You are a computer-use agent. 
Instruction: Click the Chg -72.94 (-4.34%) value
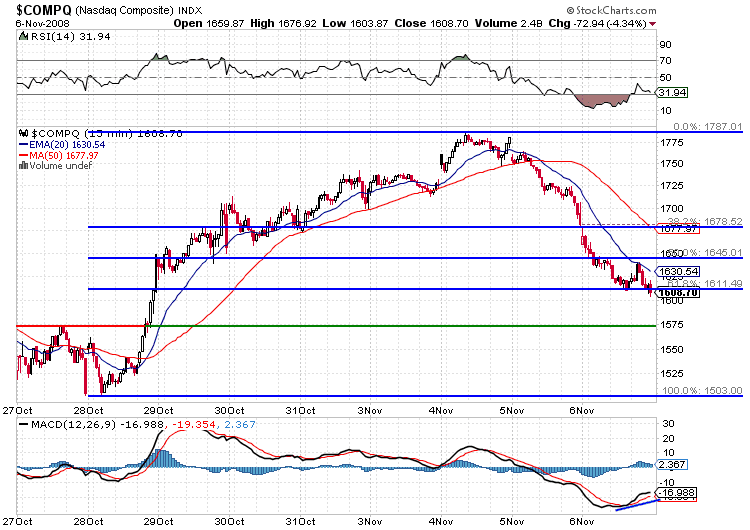pos(597,23)
